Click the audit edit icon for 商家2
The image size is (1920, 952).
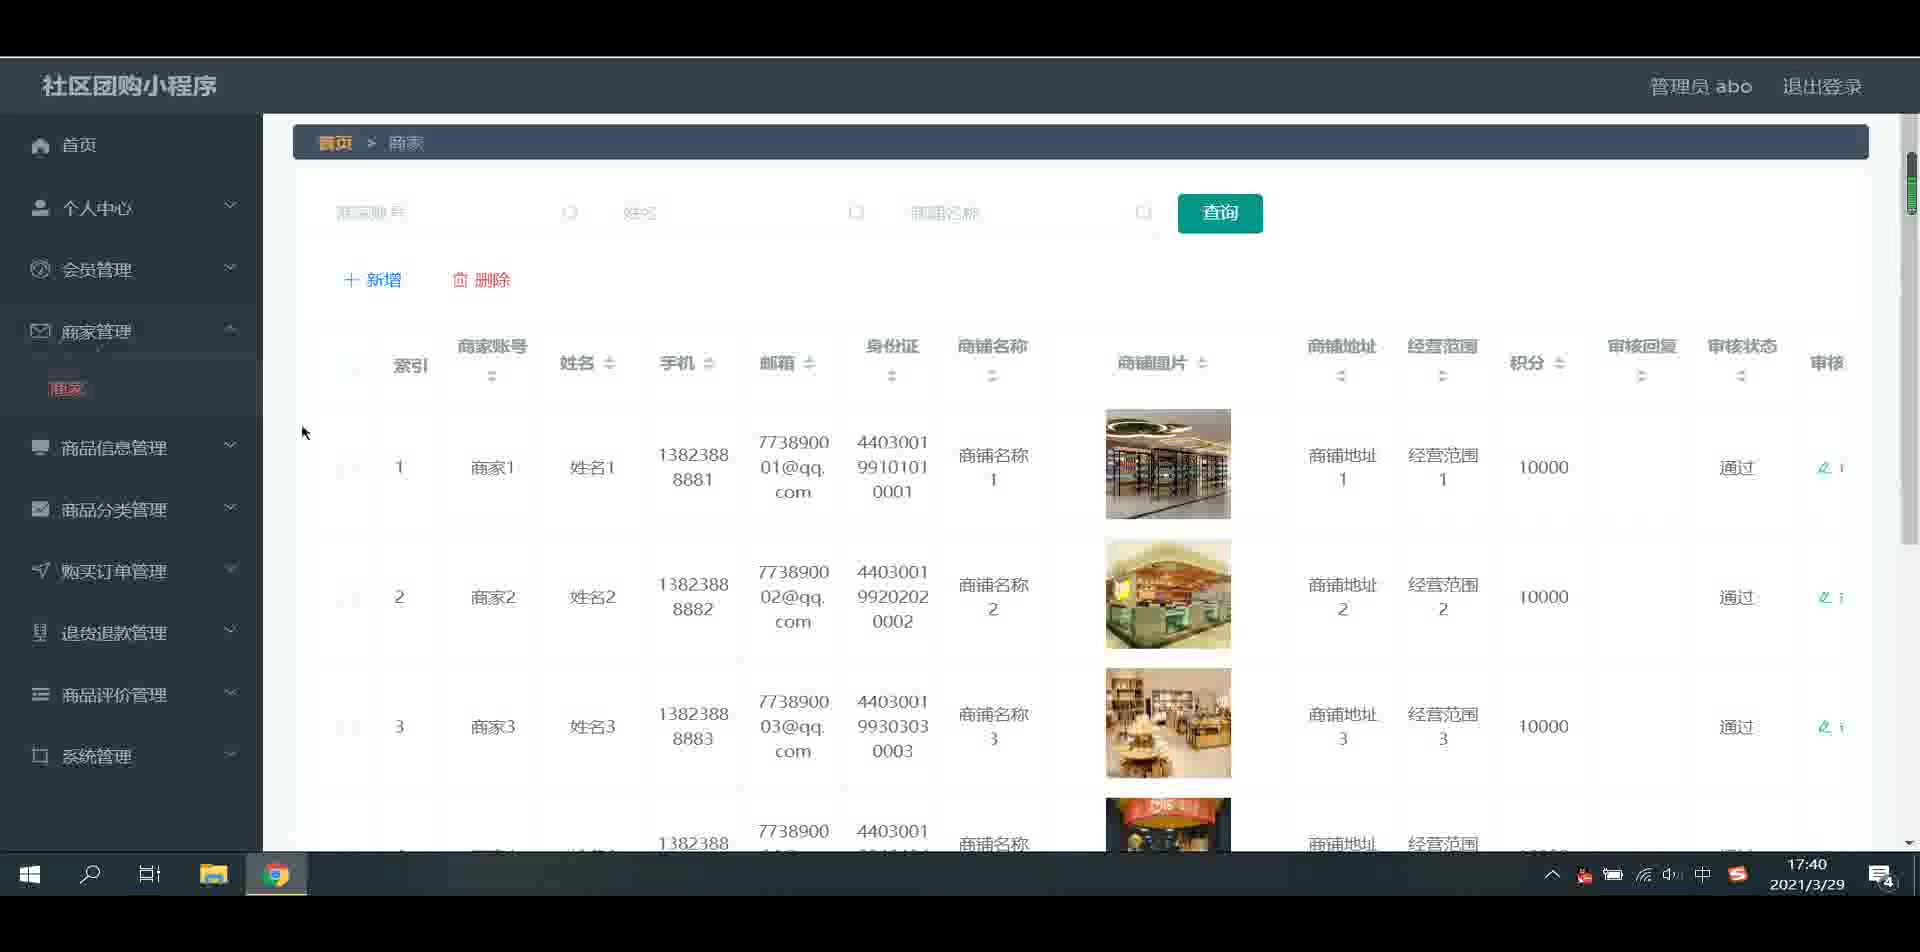[1824, 597]
